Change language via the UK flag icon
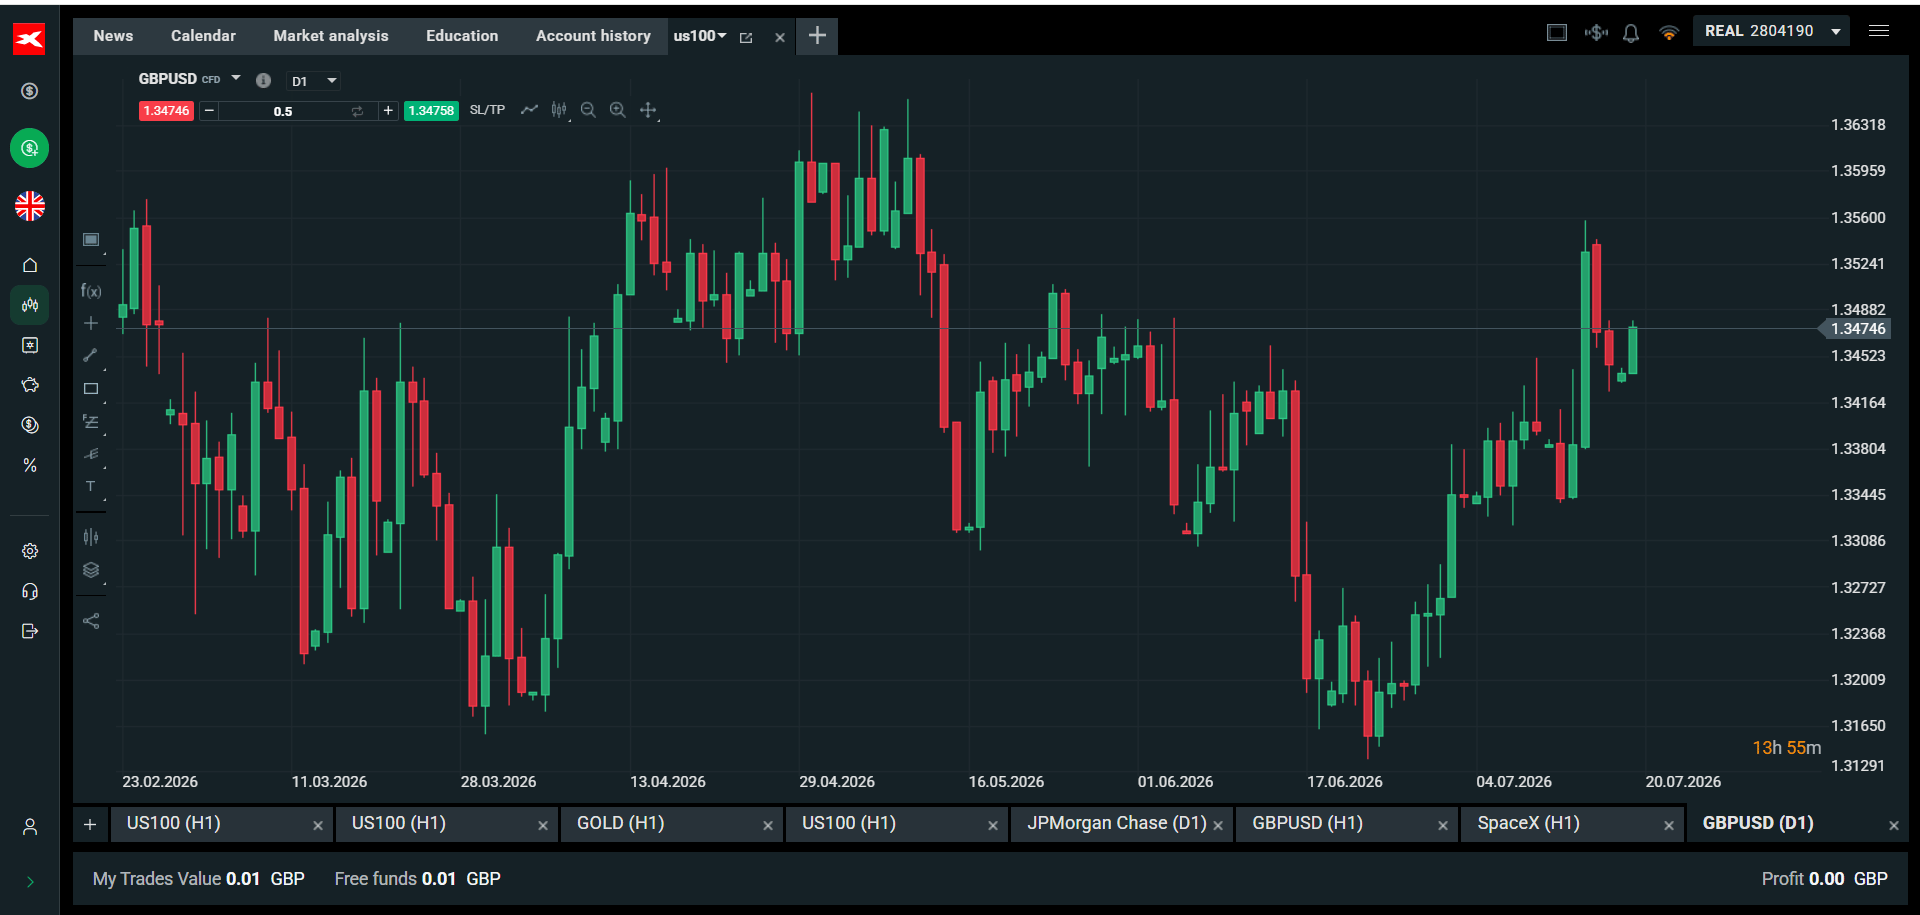The height and width of the screenshot is (915, 1920). 30,206
